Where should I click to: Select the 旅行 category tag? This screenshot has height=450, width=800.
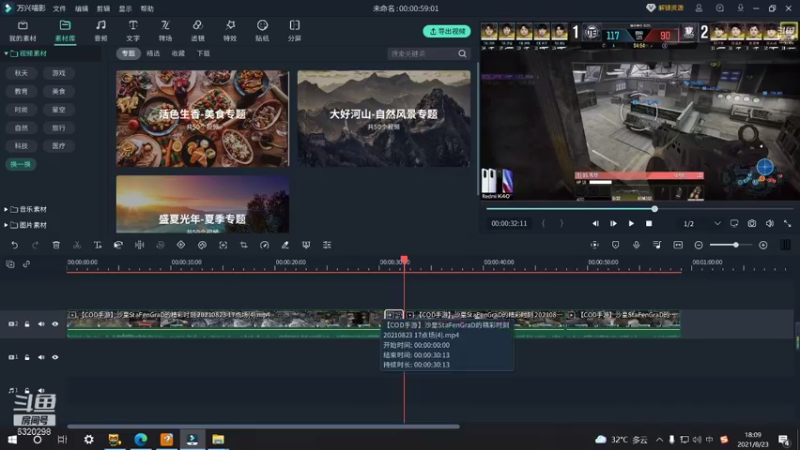coord(59,128)
